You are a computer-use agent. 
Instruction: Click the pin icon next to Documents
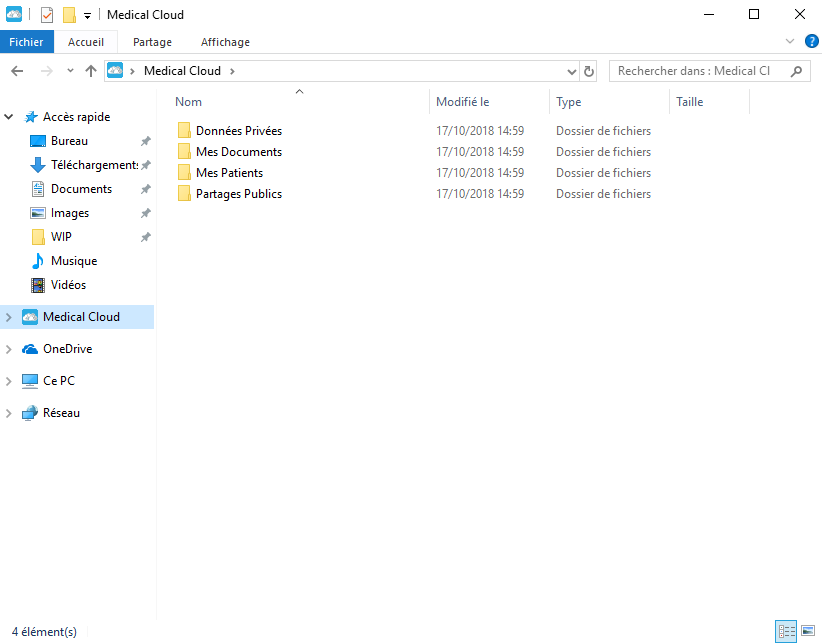[x=146, y=189]
